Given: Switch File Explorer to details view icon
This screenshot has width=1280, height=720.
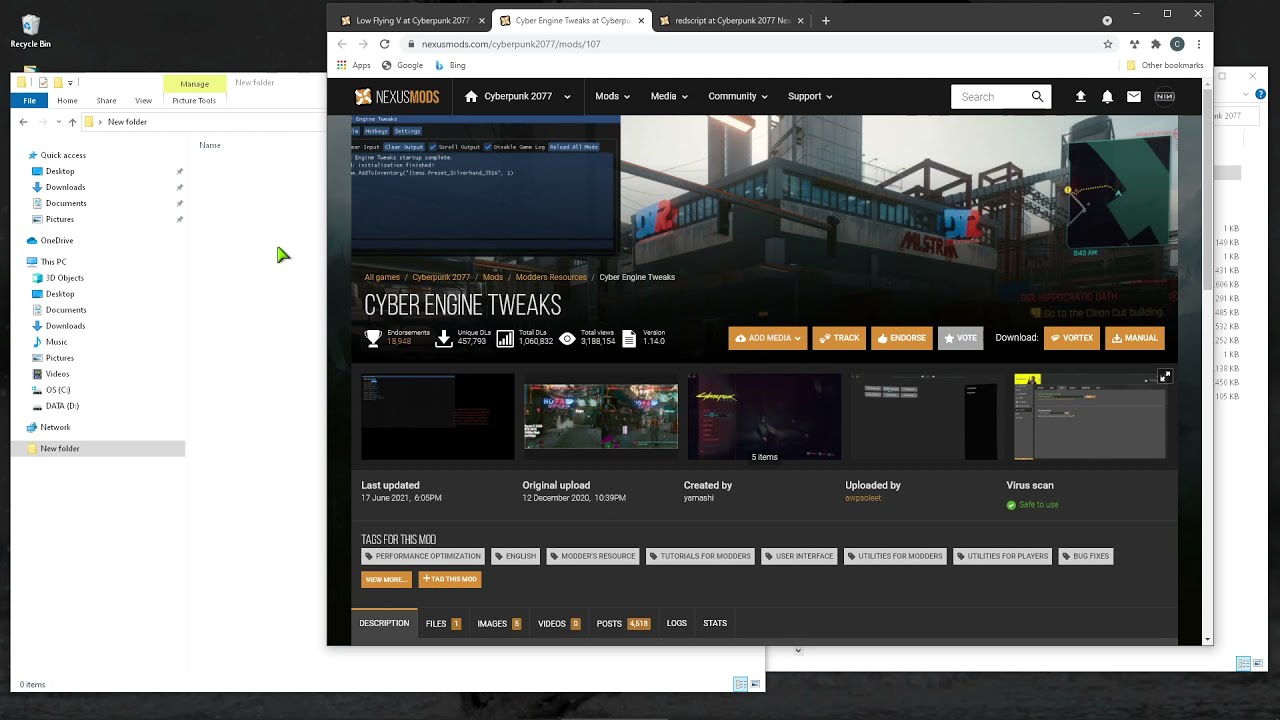Looking at the screenshot, I should pyautogui.click(x=741, y=684).
